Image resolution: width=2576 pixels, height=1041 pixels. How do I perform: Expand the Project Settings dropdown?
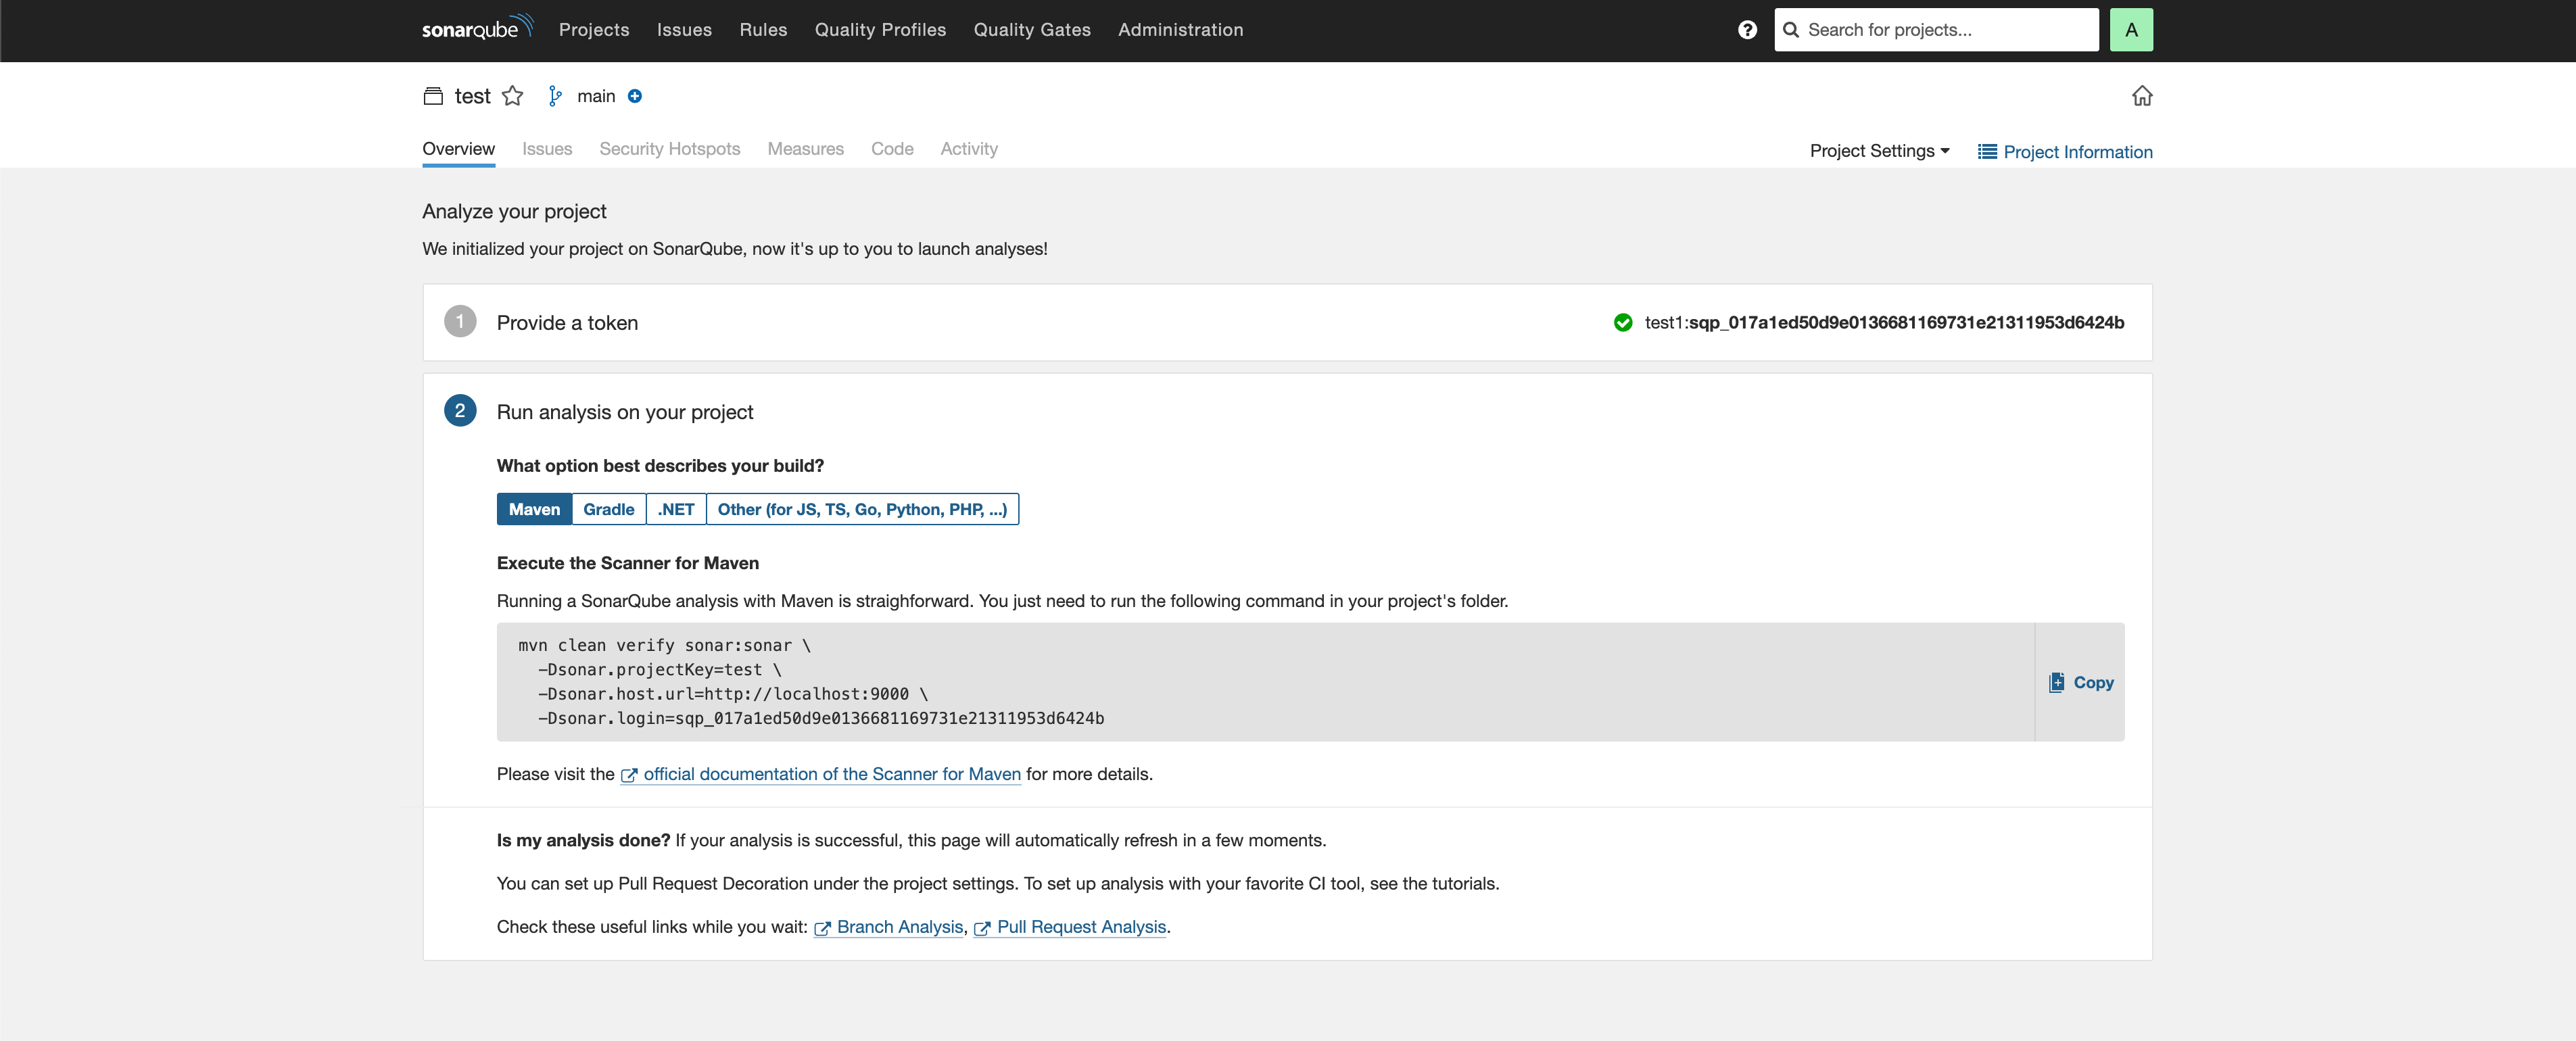point(1879,151)
